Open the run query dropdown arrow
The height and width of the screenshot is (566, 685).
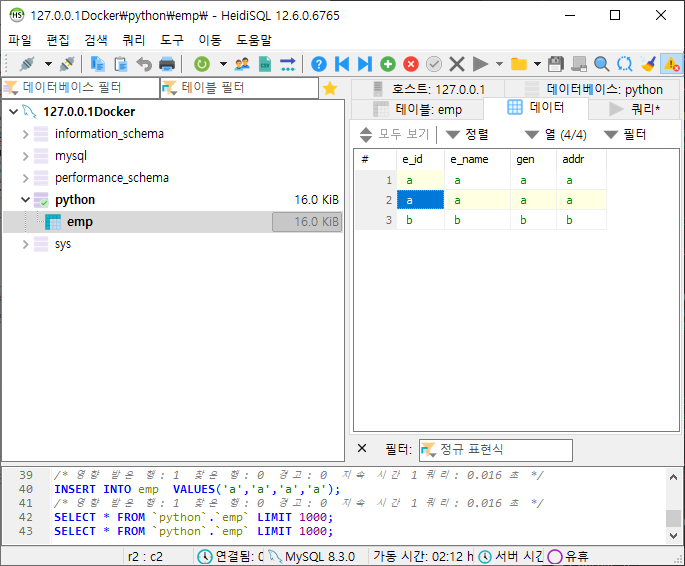(x=499, y=64)
